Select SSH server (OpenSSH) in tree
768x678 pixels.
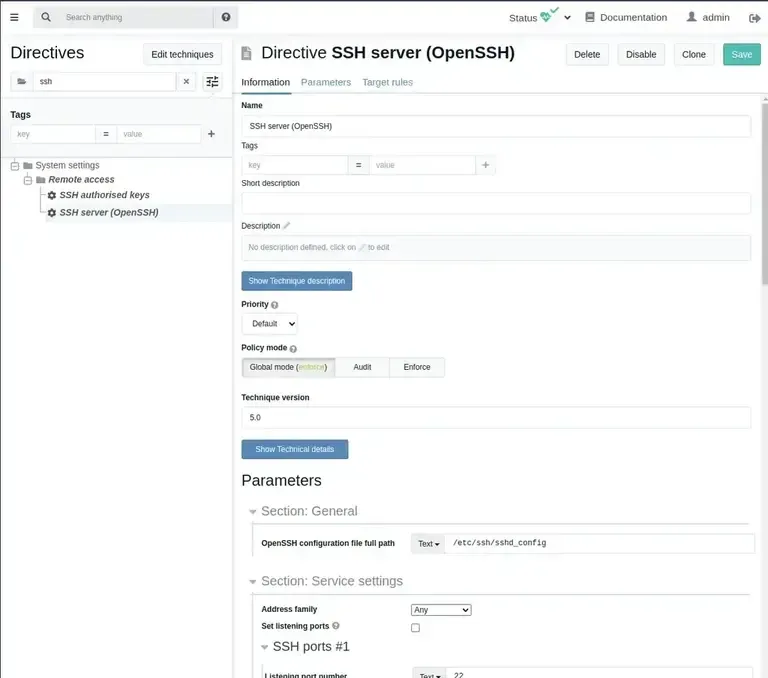pos(109,213)
